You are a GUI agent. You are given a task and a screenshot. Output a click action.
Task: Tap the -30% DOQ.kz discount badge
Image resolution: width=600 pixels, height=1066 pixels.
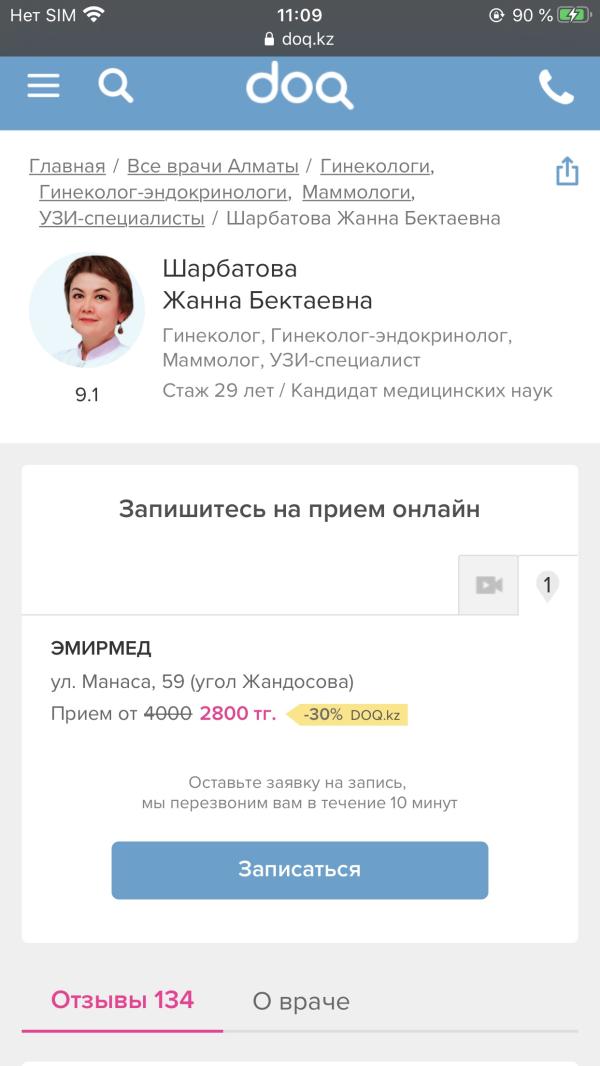point(348,715)
